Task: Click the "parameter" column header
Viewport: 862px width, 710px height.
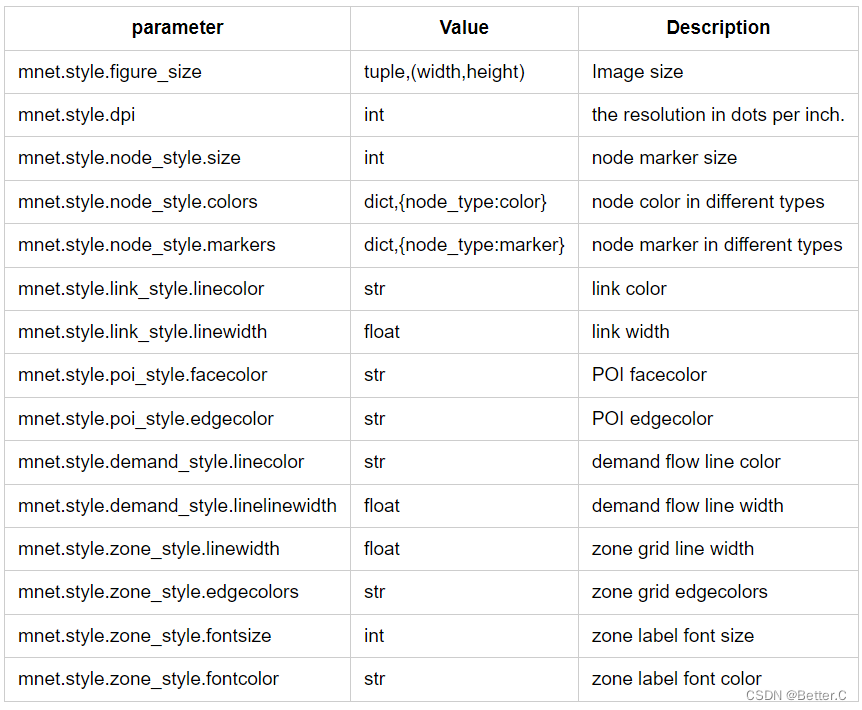Action: 178,28
